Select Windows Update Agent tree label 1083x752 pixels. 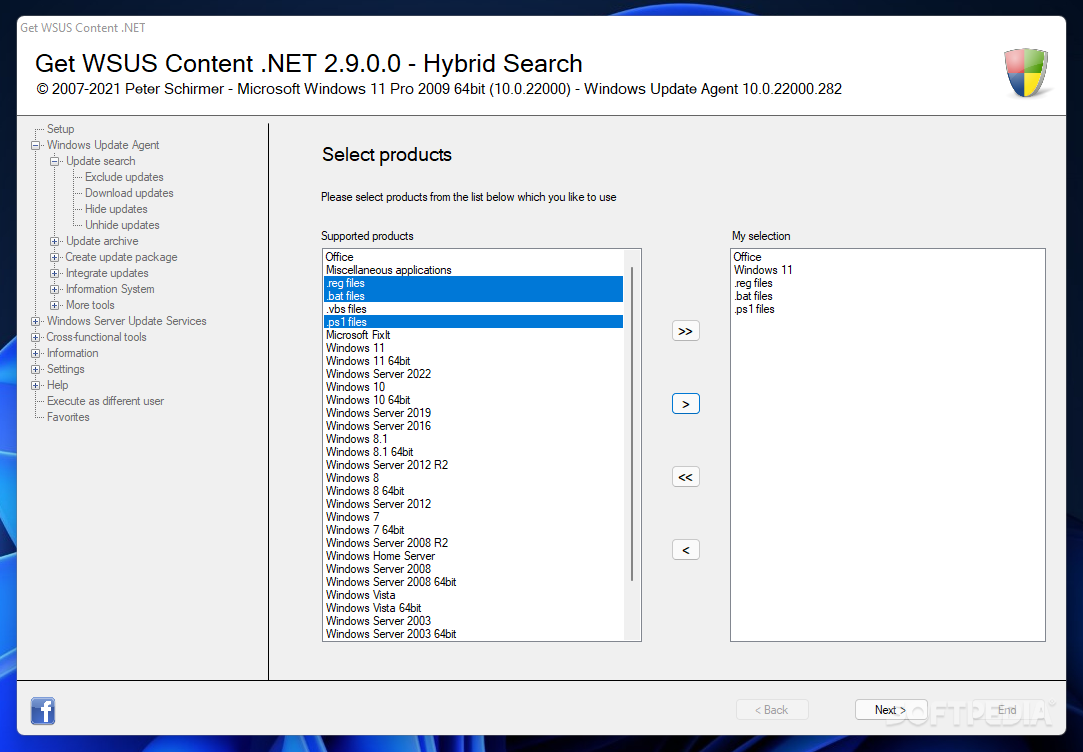pos(103,145)
